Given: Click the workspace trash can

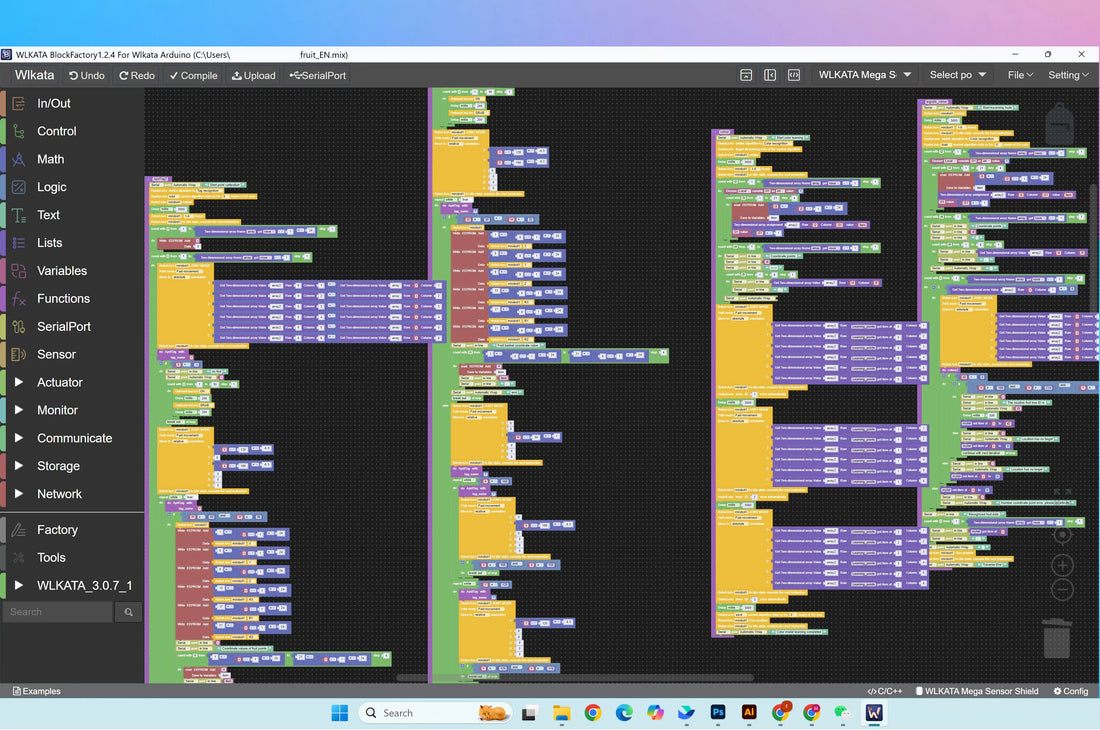Looking at the screenshot, I should click(1057, 638).
